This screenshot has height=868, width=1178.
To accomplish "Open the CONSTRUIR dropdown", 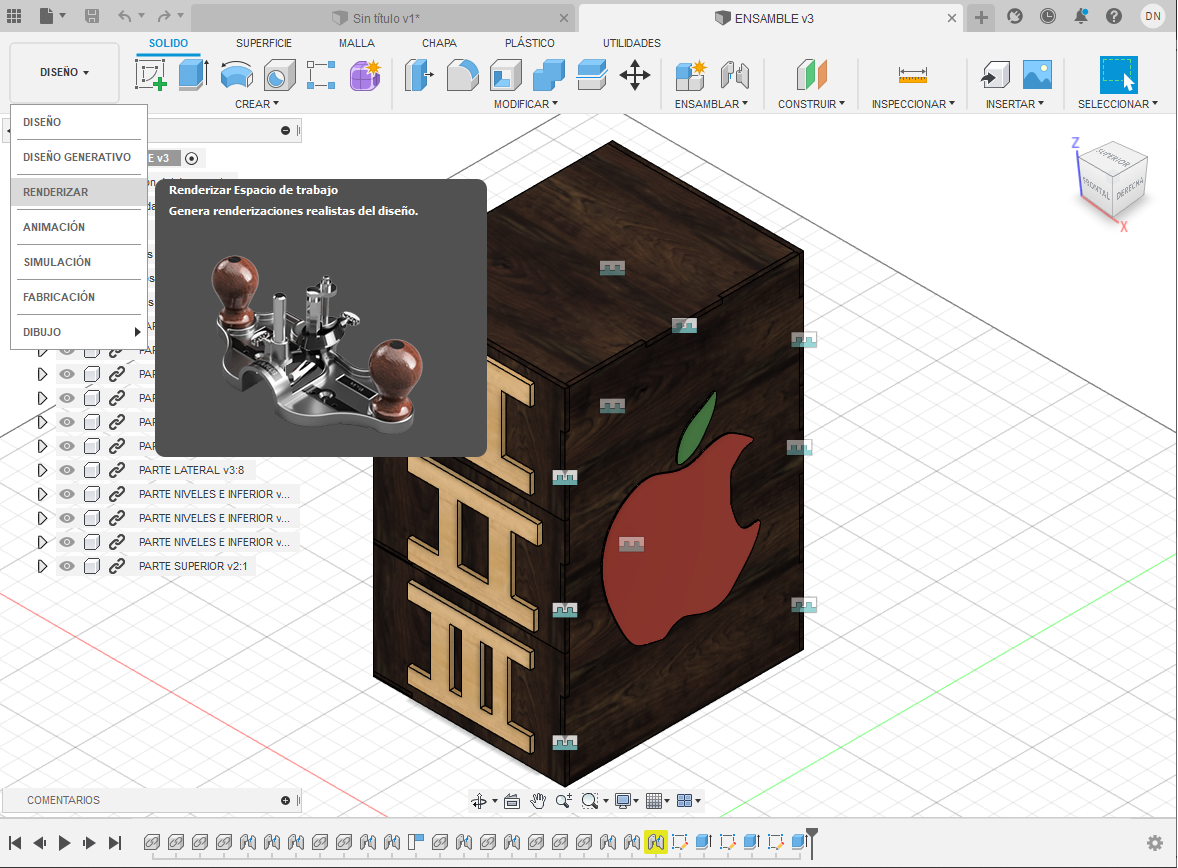I will tap(811, 104).
